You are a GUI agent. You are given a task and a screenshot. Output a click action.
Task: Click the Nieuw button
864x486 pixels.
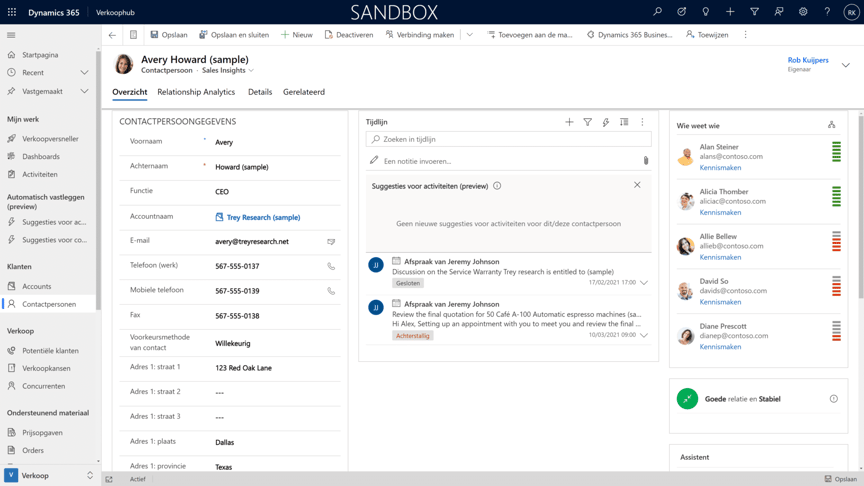tap(296, 35)
